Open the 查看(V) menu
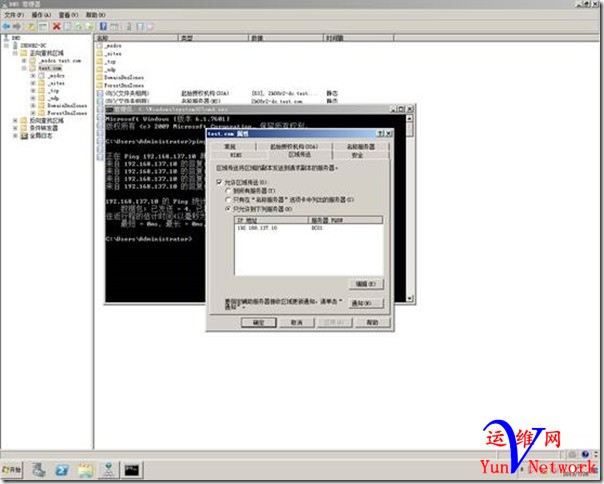 (68, 15)
